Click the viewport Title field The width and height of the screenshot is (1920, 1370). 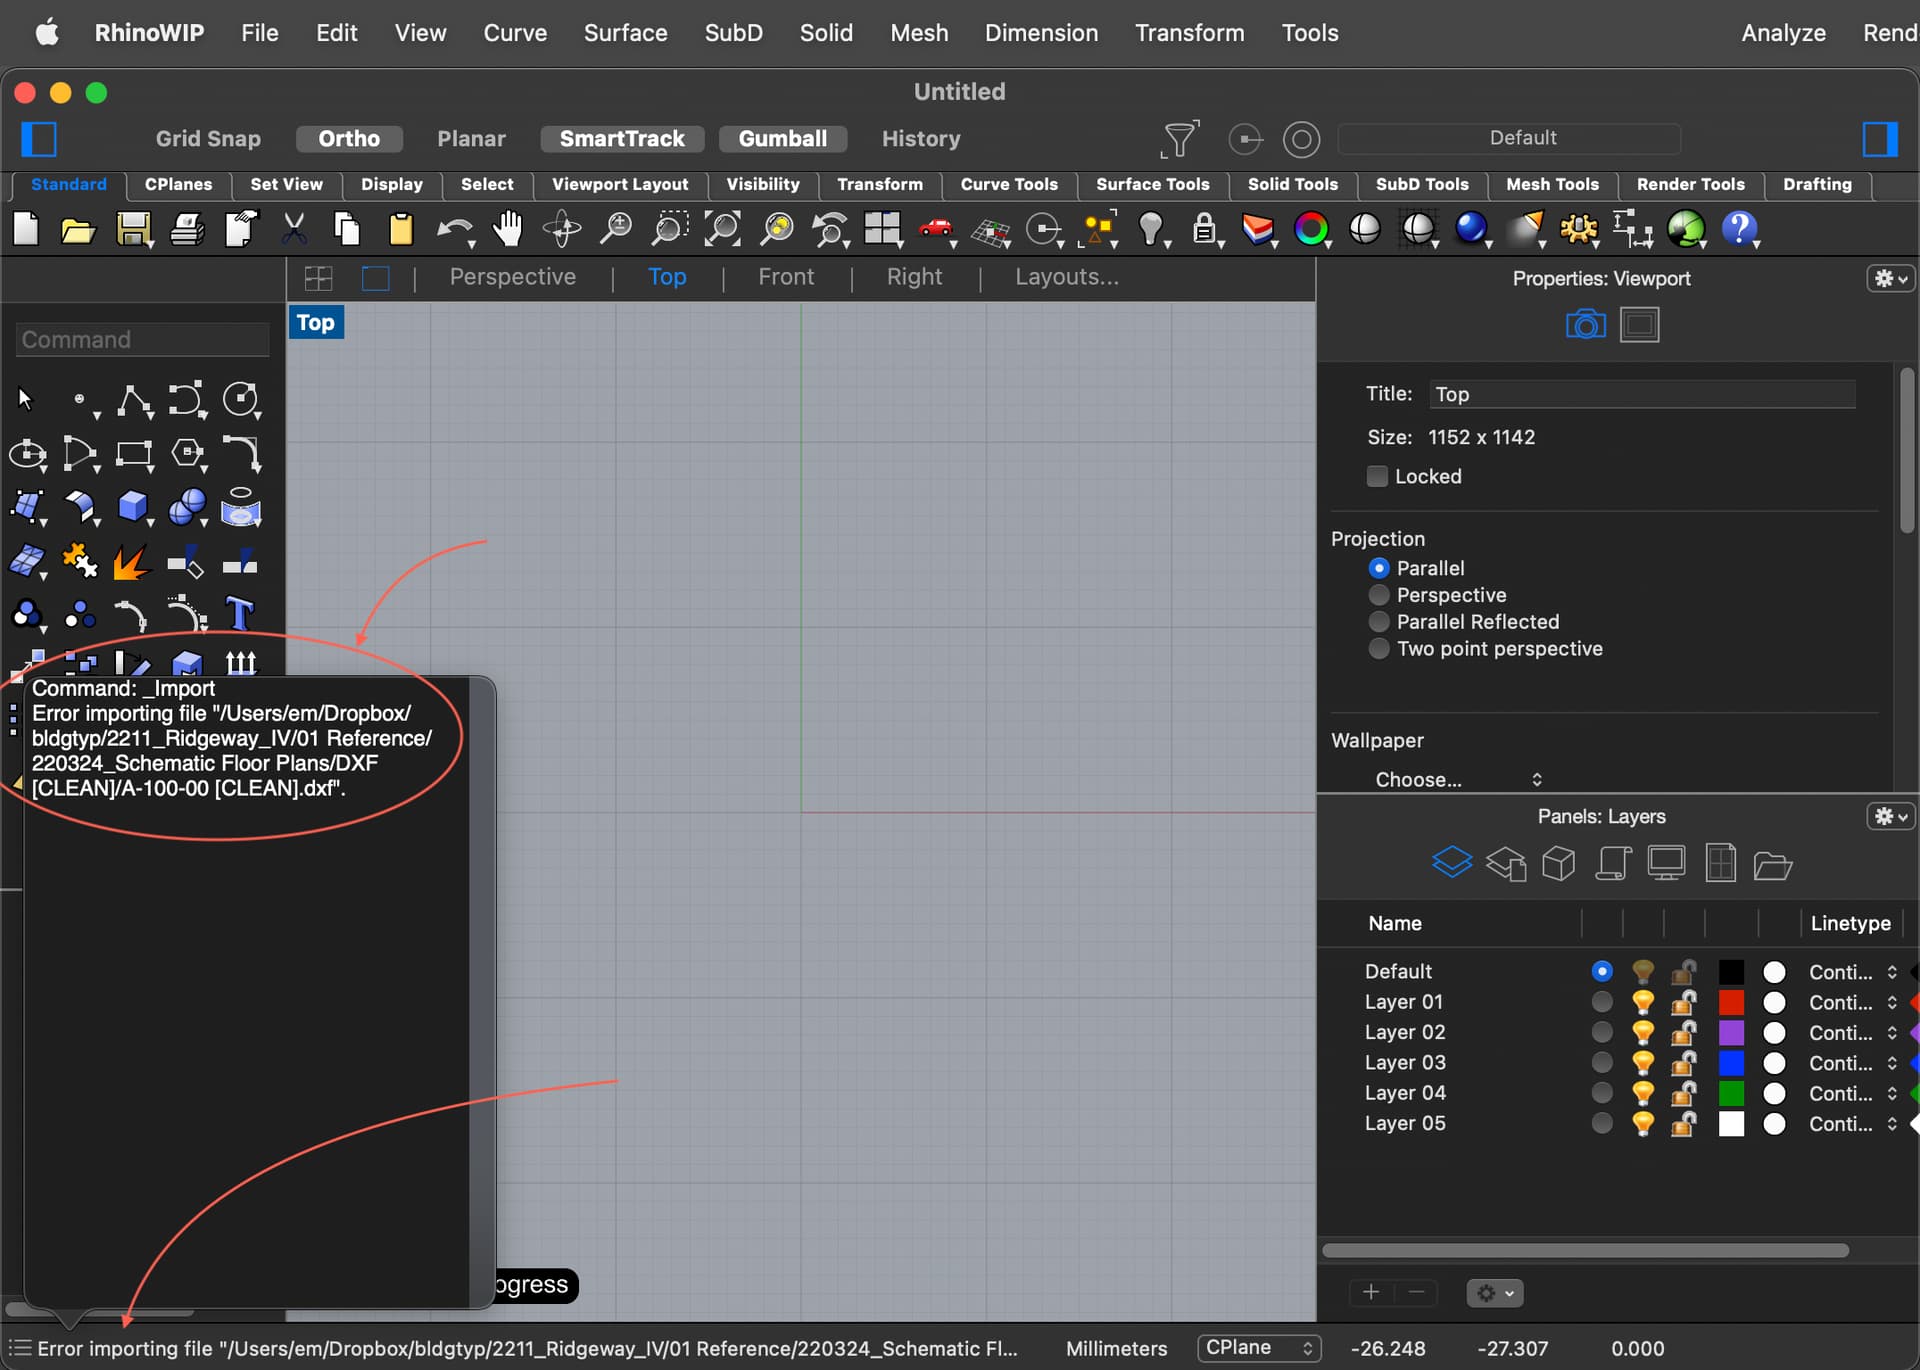tap(1643, 394)
